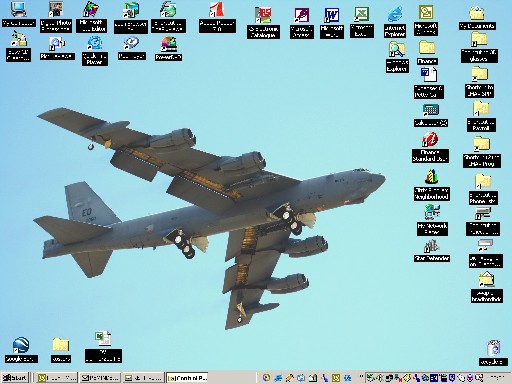512x384 pixels.
Task: Switch to the first Outlook taskbar button
Action: point(57,378)
